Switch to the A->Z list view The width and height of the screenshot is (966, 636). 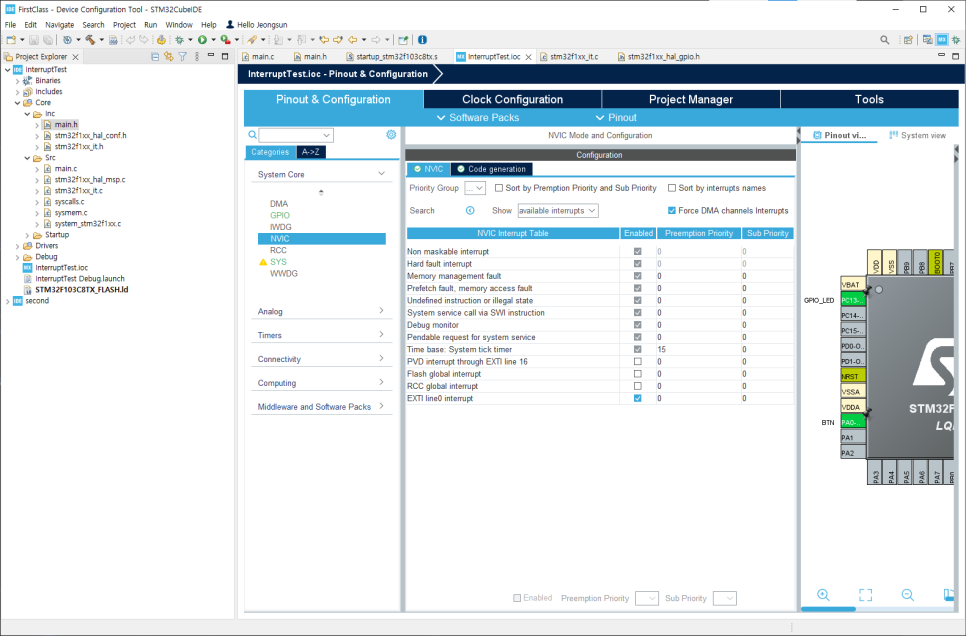[x=310, y=152]
